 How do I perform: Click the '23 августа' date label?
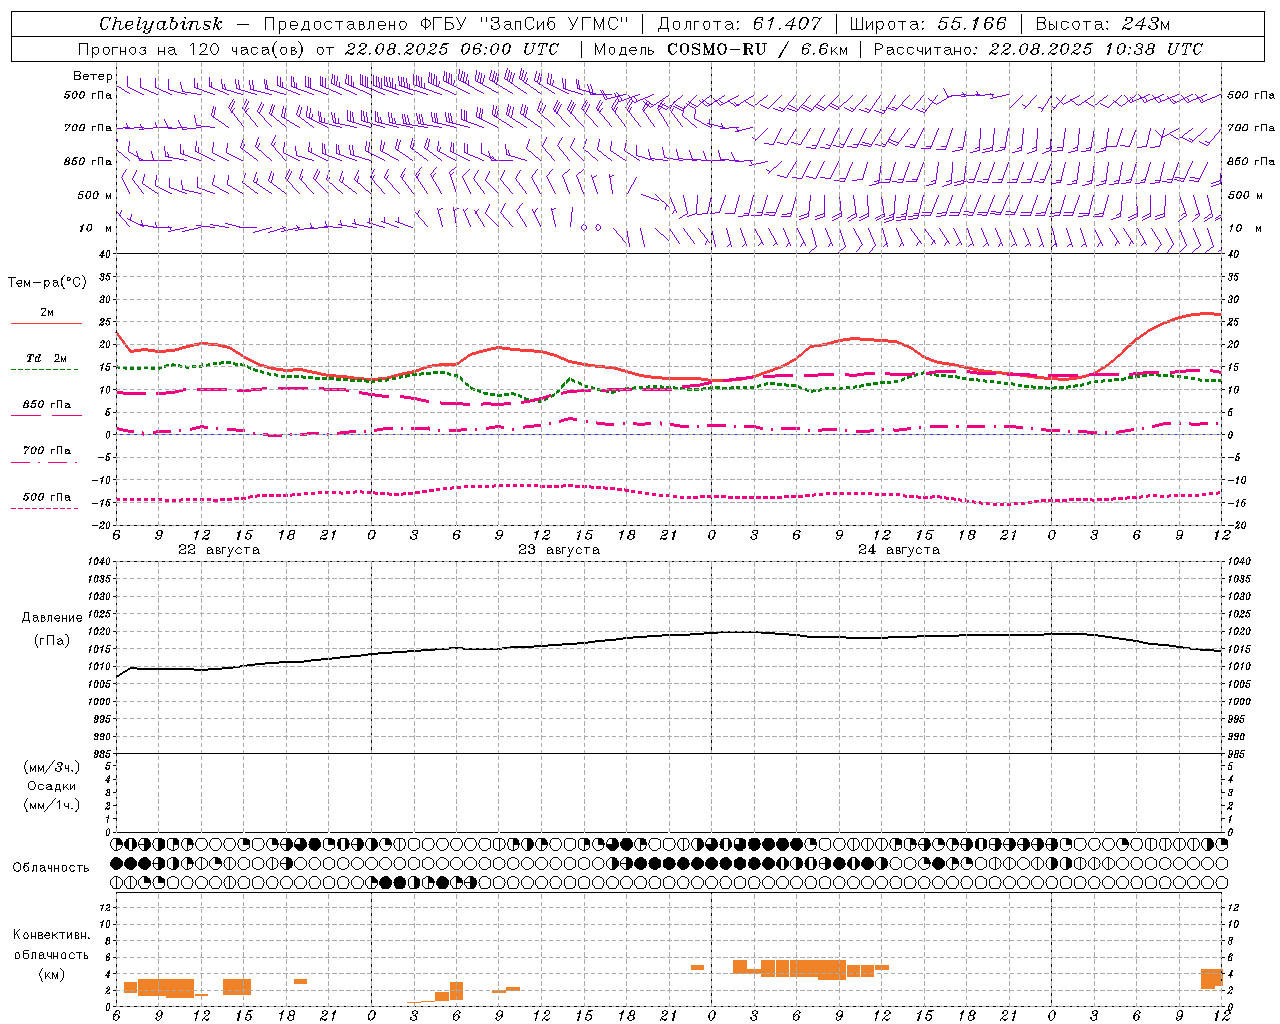(x=559, y=550)
